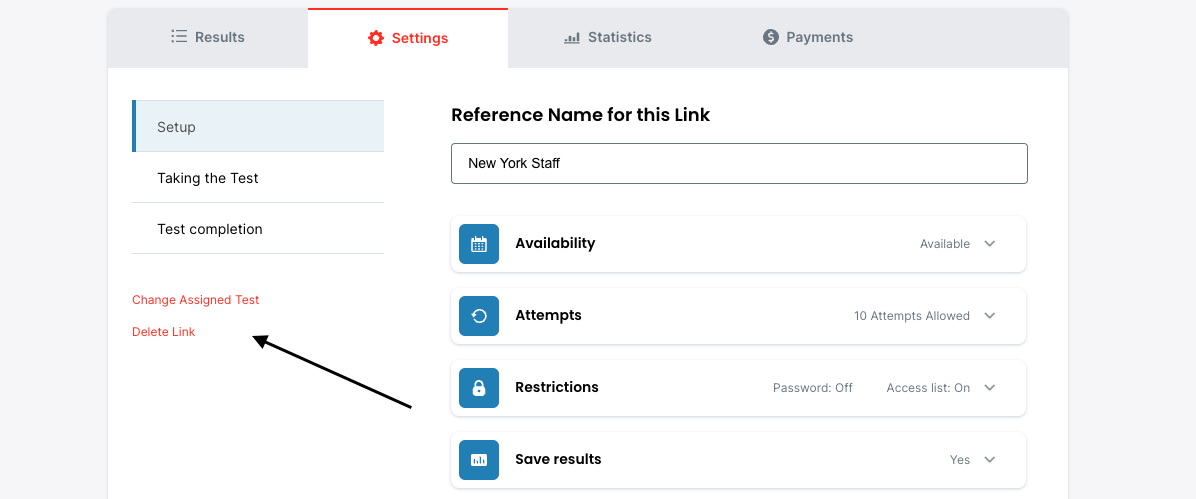
Task: Expand the Save results section chevron
Action: point(989,460)
